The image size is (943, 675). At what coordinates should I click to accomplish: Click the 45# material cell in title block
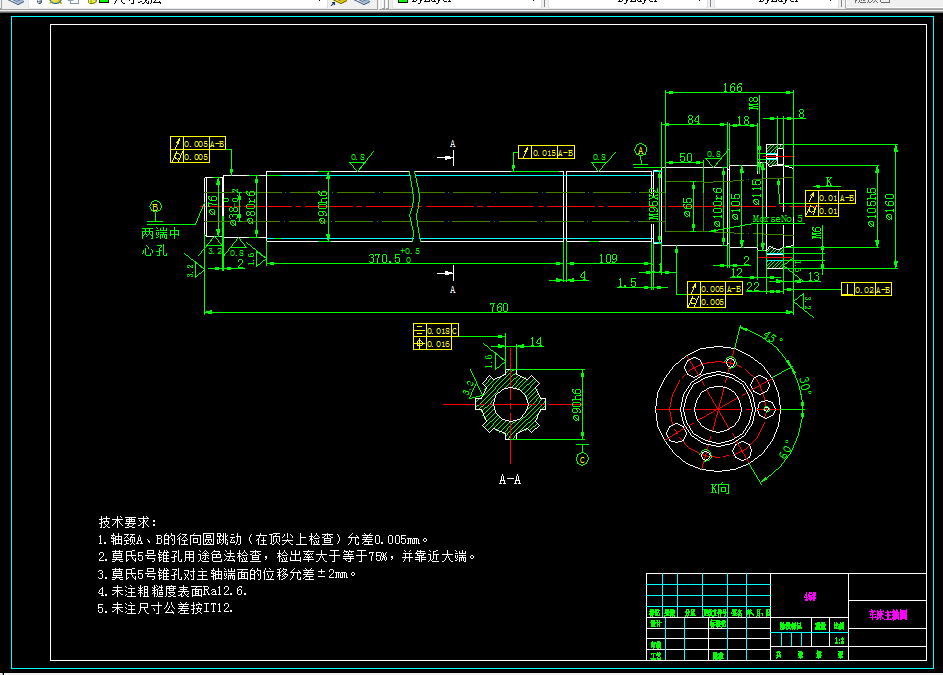[x=809, y=596]
